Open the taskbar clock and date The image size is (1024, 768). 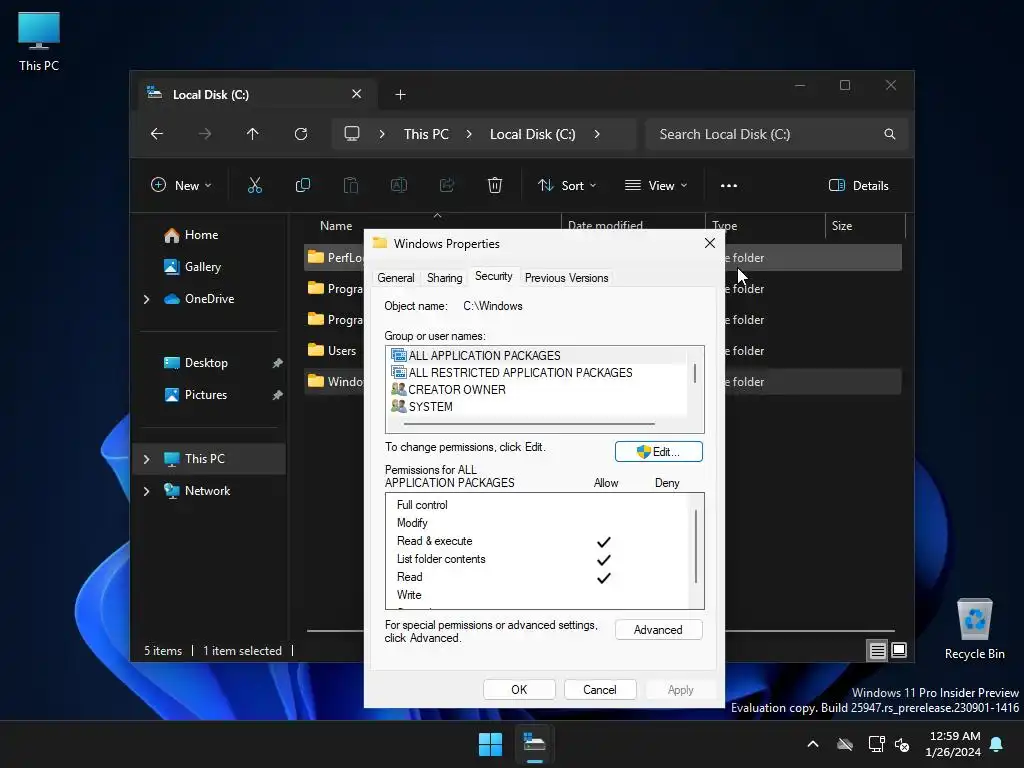952,744
